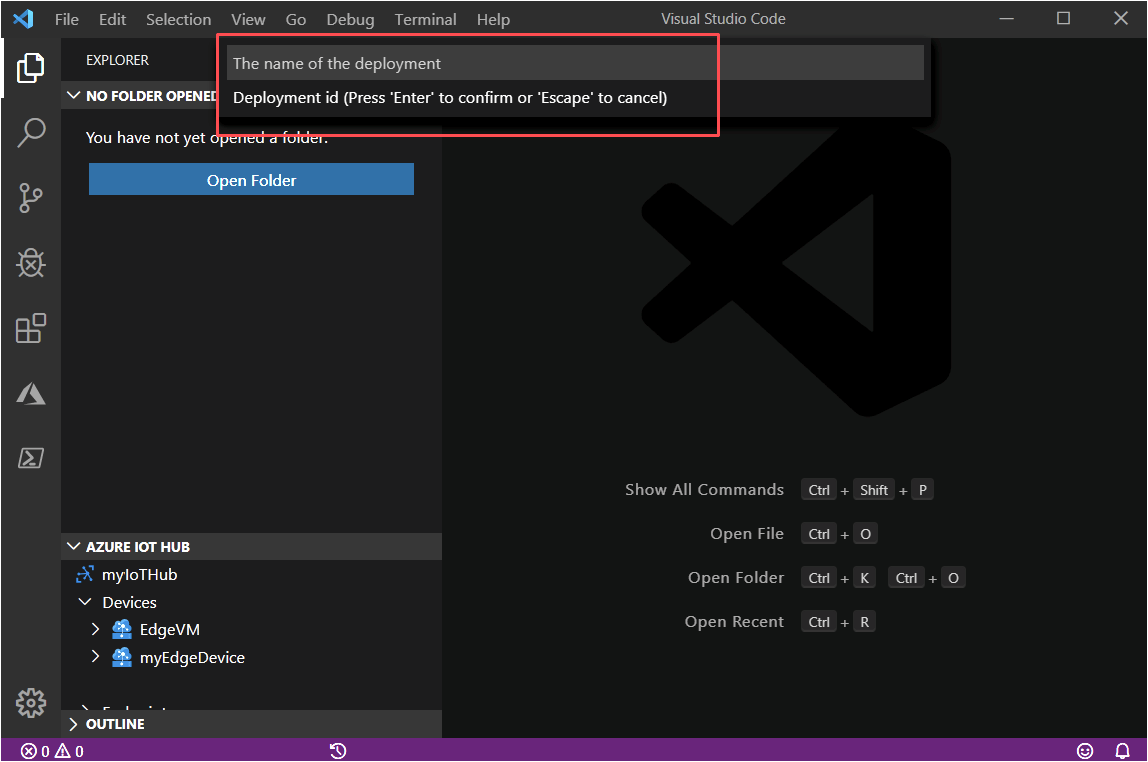Screen dimensions: 1148x762
Task: Open the Cloud Shell terminal icon
Action: point(30,458)
